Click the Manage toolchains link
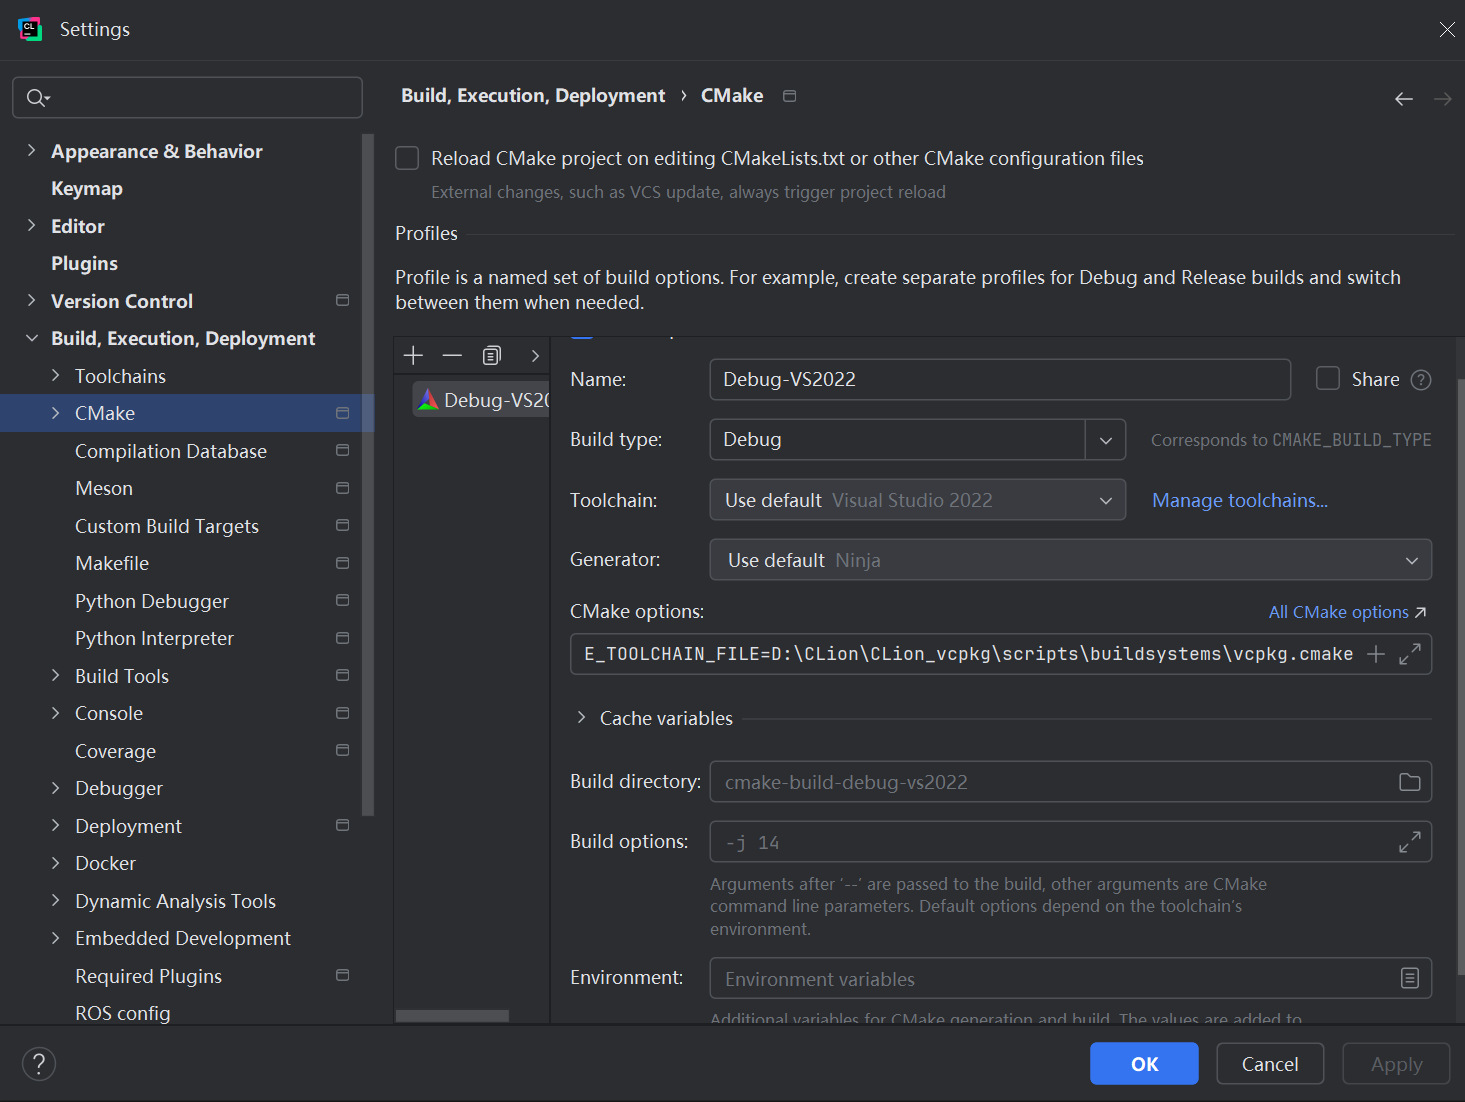This screenshot has height=1102, width=1465. pos(1239,500)
